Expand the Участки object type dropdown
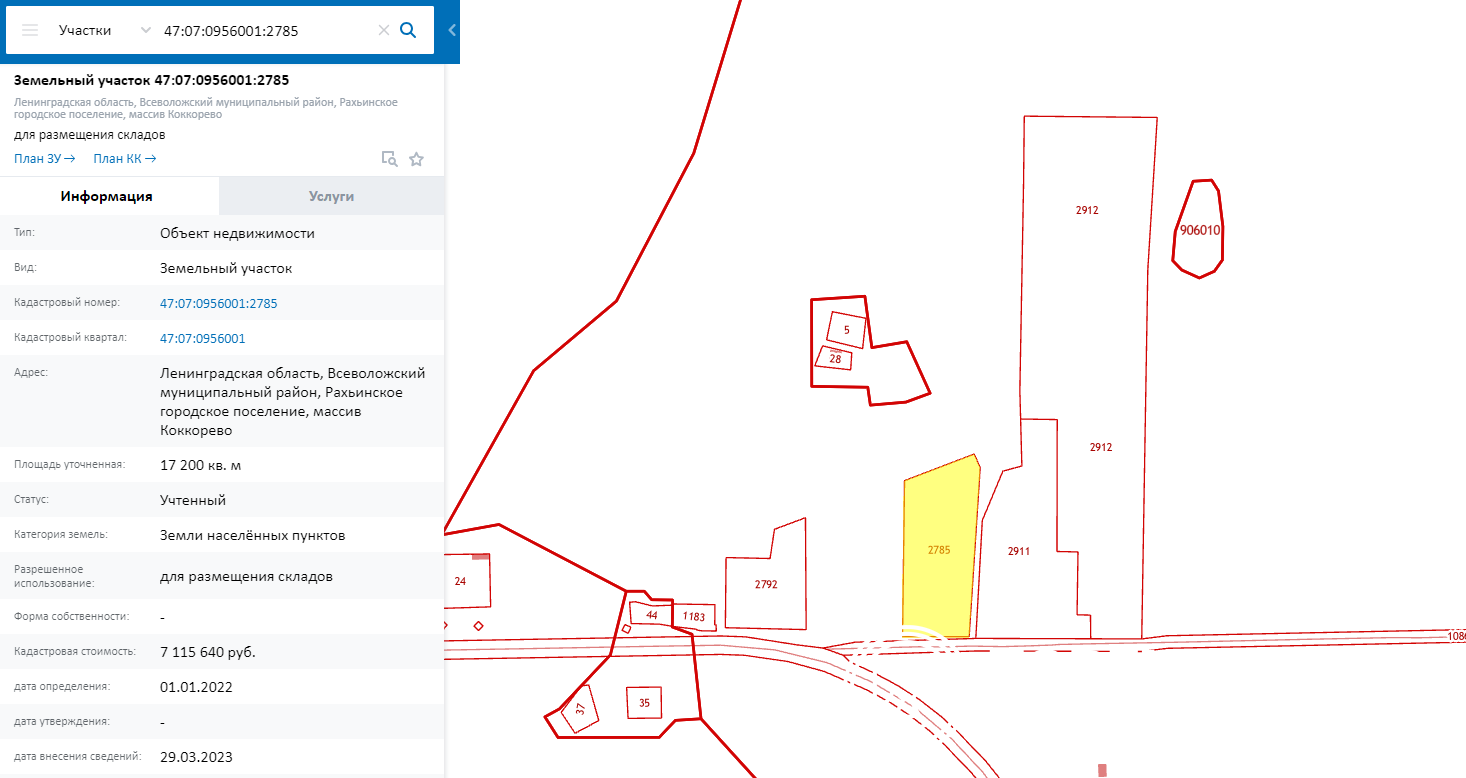Image resolution: width=1466 pixels, height=778 pixels. [x=145, y=30]
